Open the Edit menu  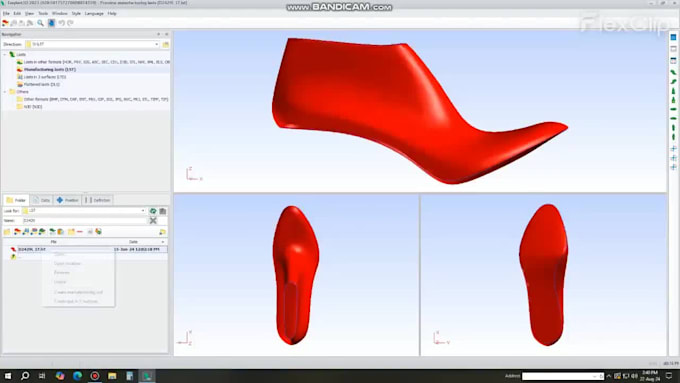click(x=17, y=13)
